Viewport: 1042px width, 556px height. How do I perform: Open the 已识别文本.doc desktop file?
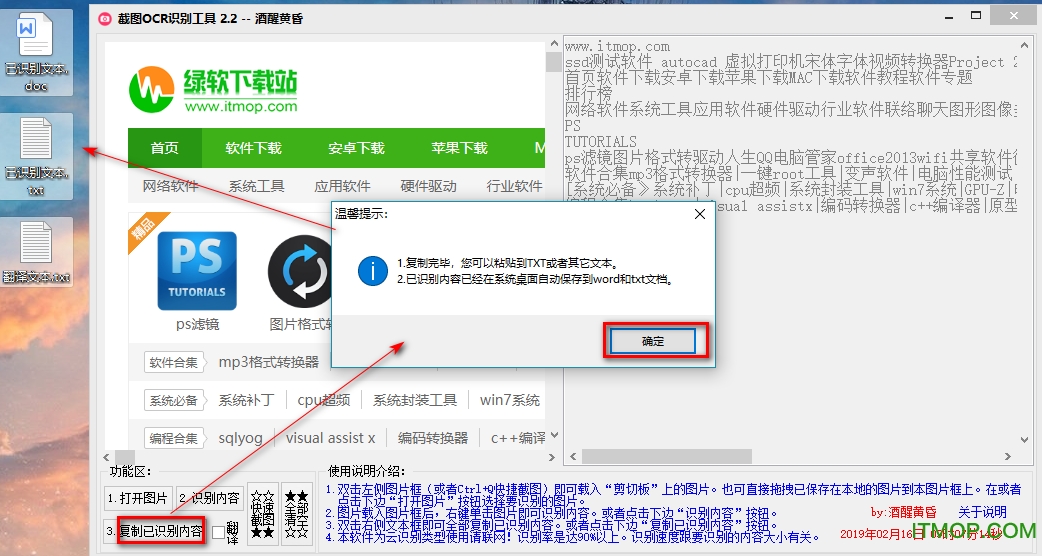pos(36,52)
